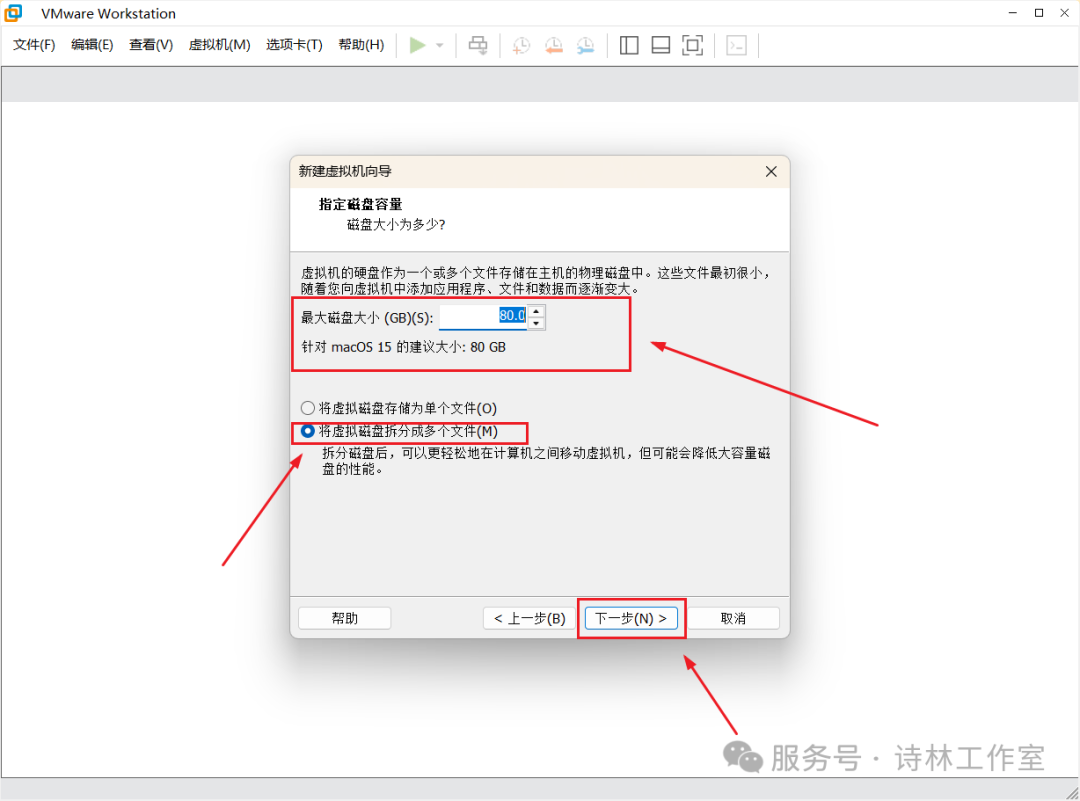Open the 帮助(H) menu

pyautogui.click(x=361, y=45)
